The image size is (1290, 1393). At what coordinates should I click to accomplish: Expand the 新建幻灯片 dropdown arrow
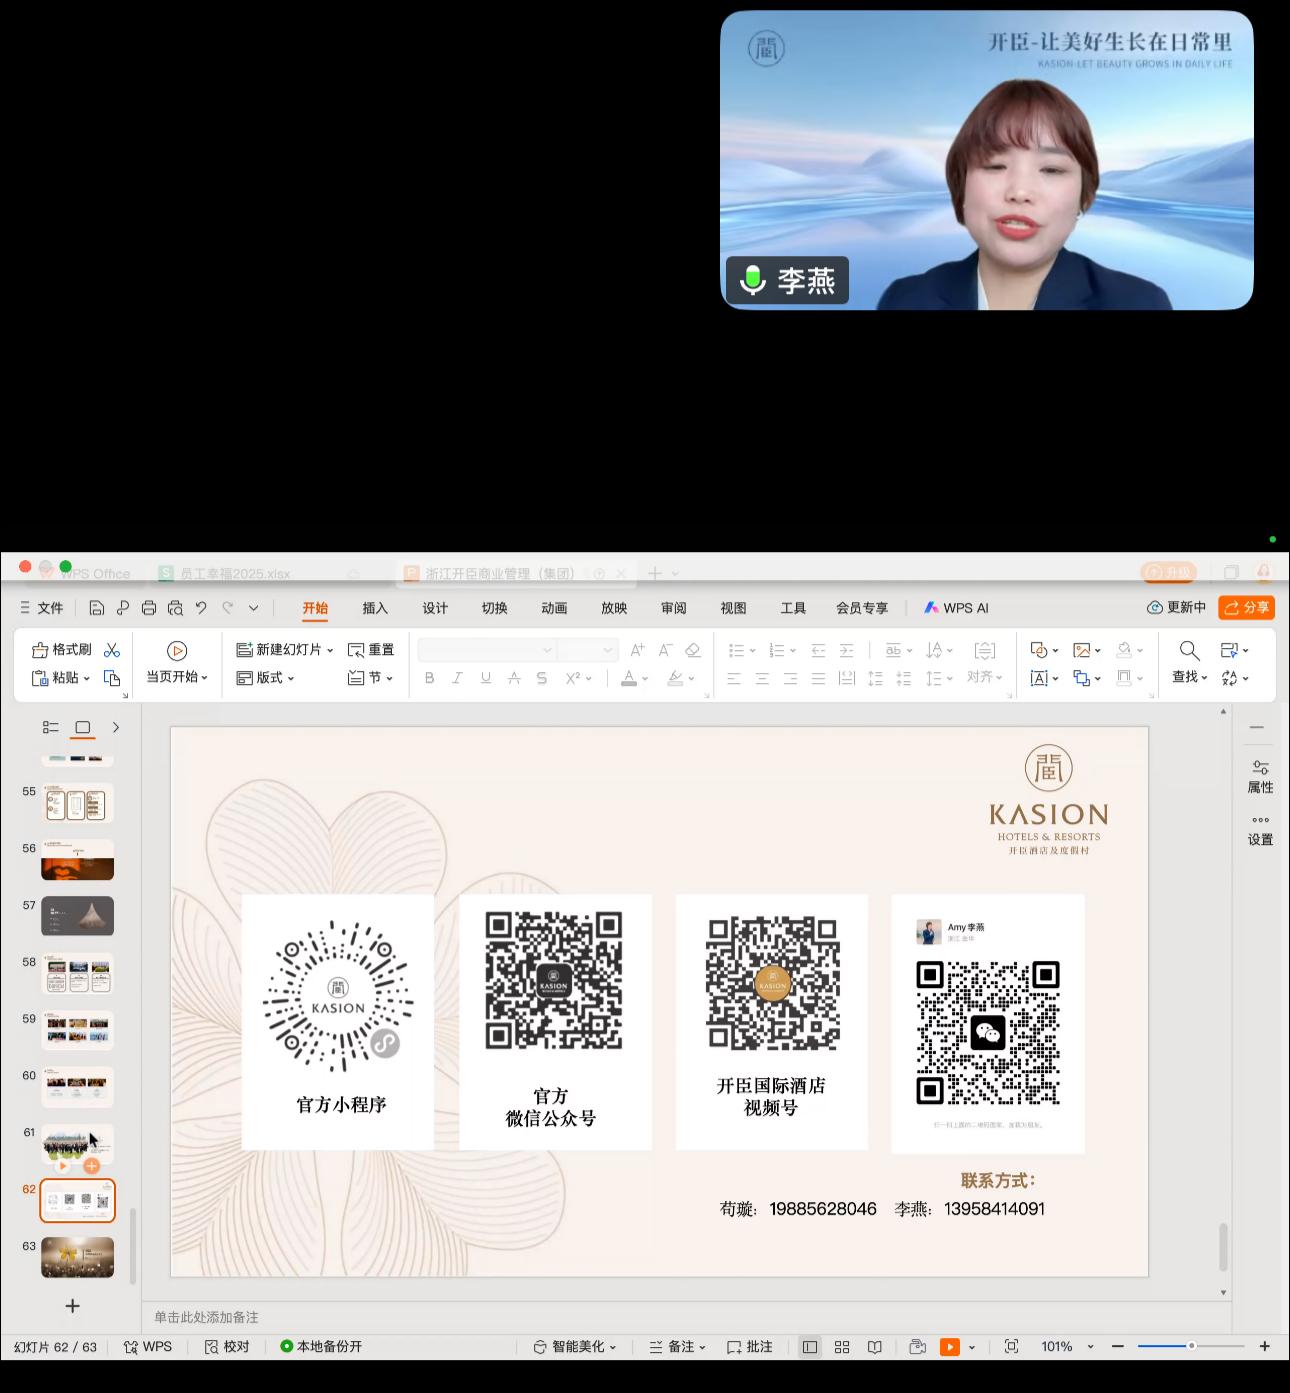[x=330, y=651]
